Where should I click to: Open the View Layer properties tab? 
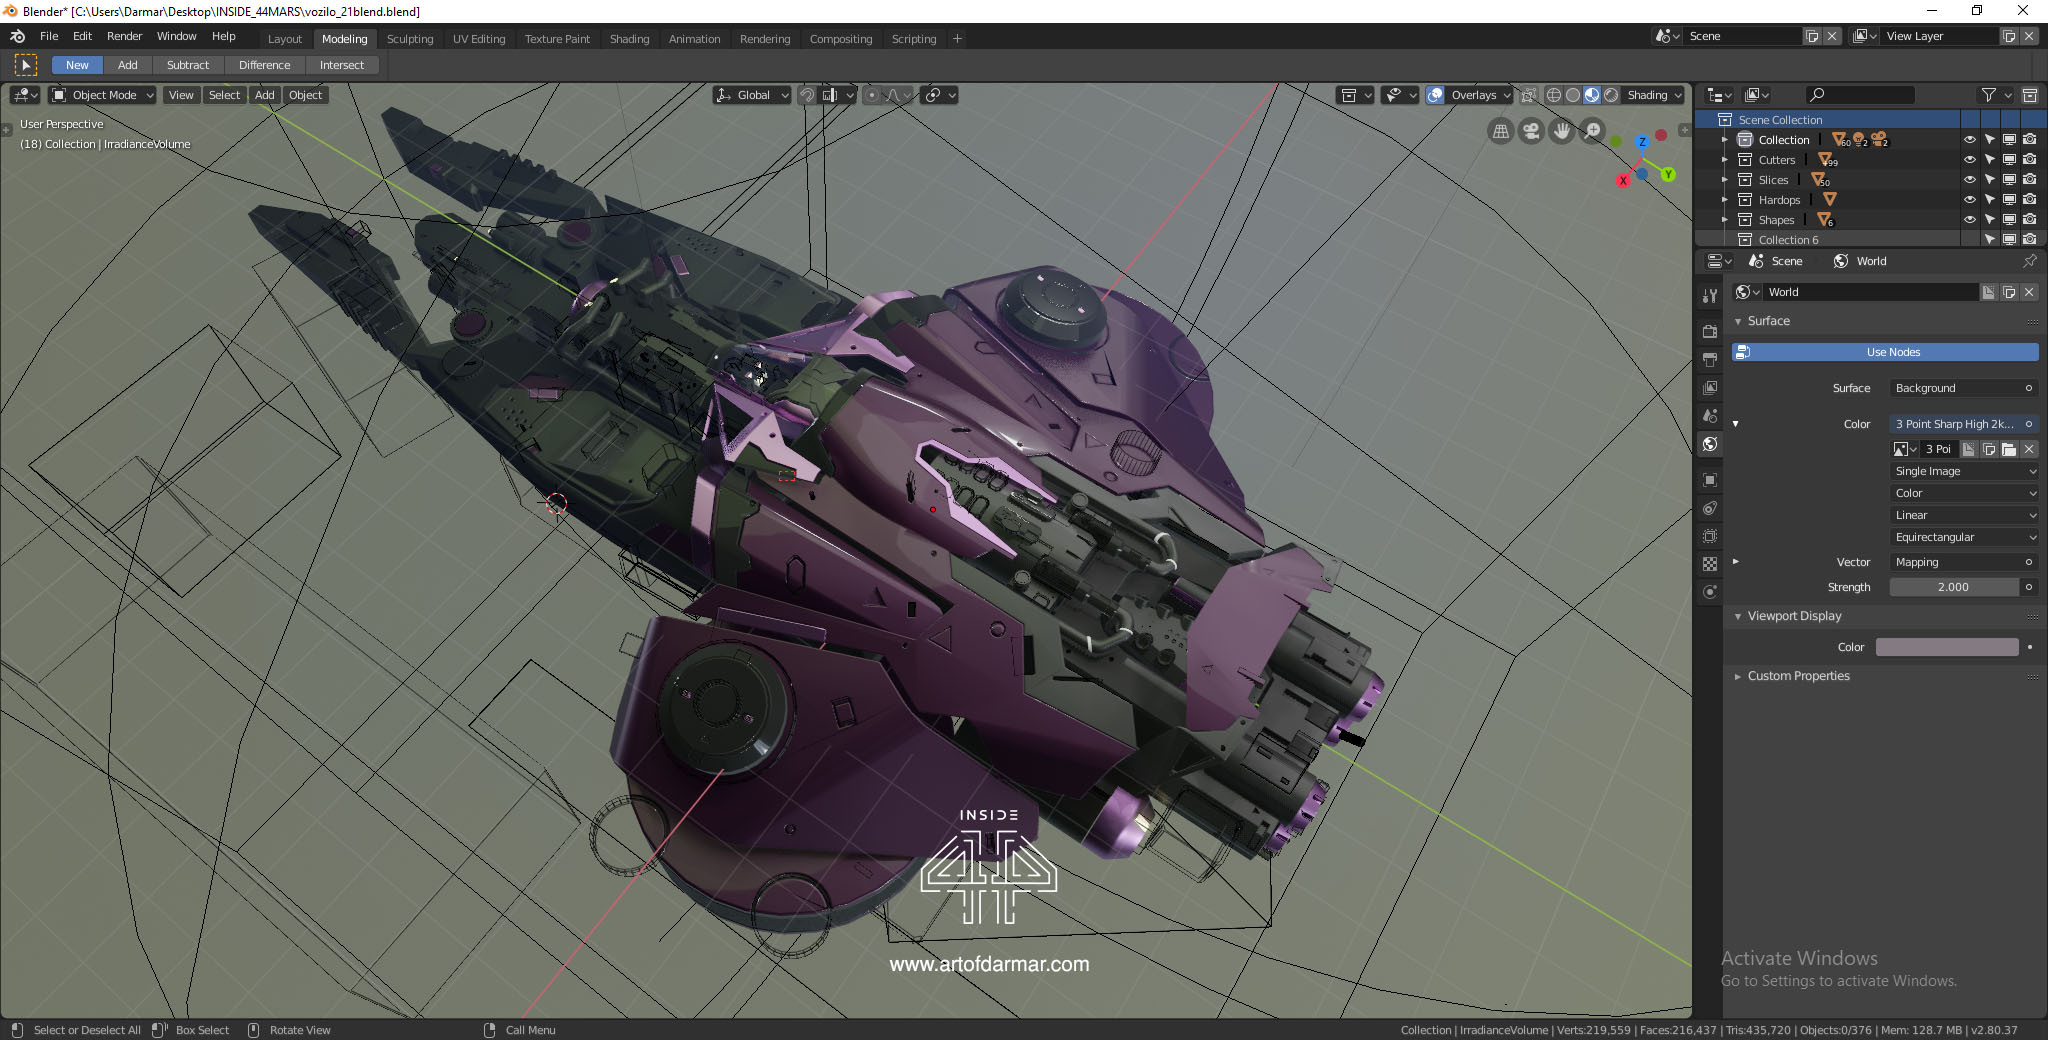tap(1710, 387)
